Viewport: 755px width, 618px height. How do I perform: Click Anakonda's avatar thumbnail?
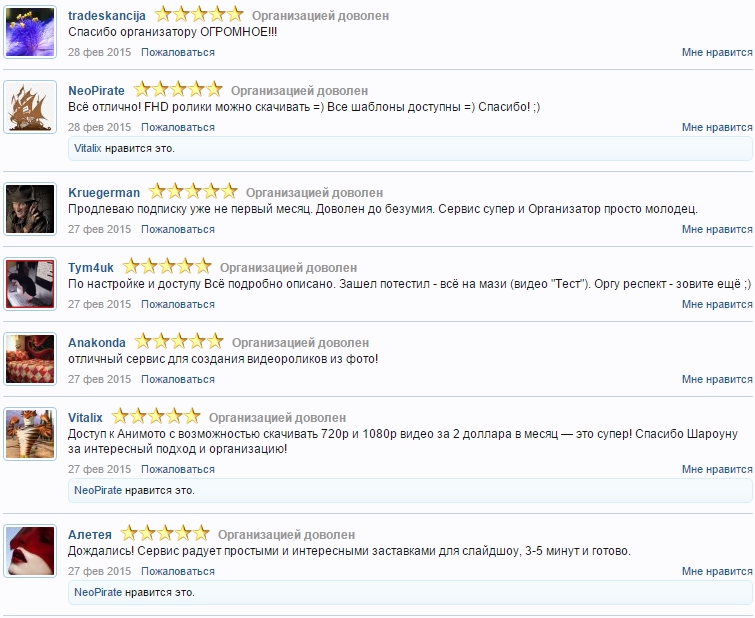click(30, 359)
